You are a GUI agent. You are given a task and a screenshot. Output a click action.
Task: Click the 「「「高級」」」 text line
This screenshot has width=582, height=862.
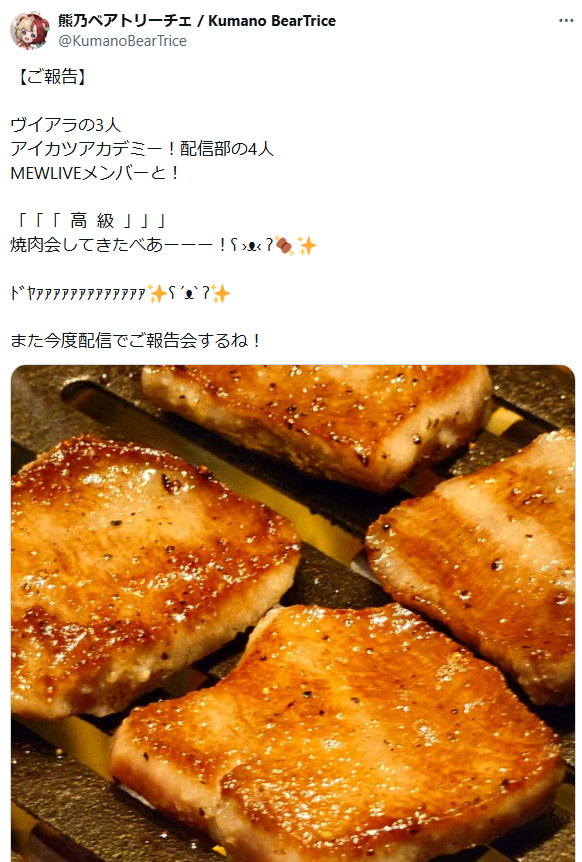[91, 221]
